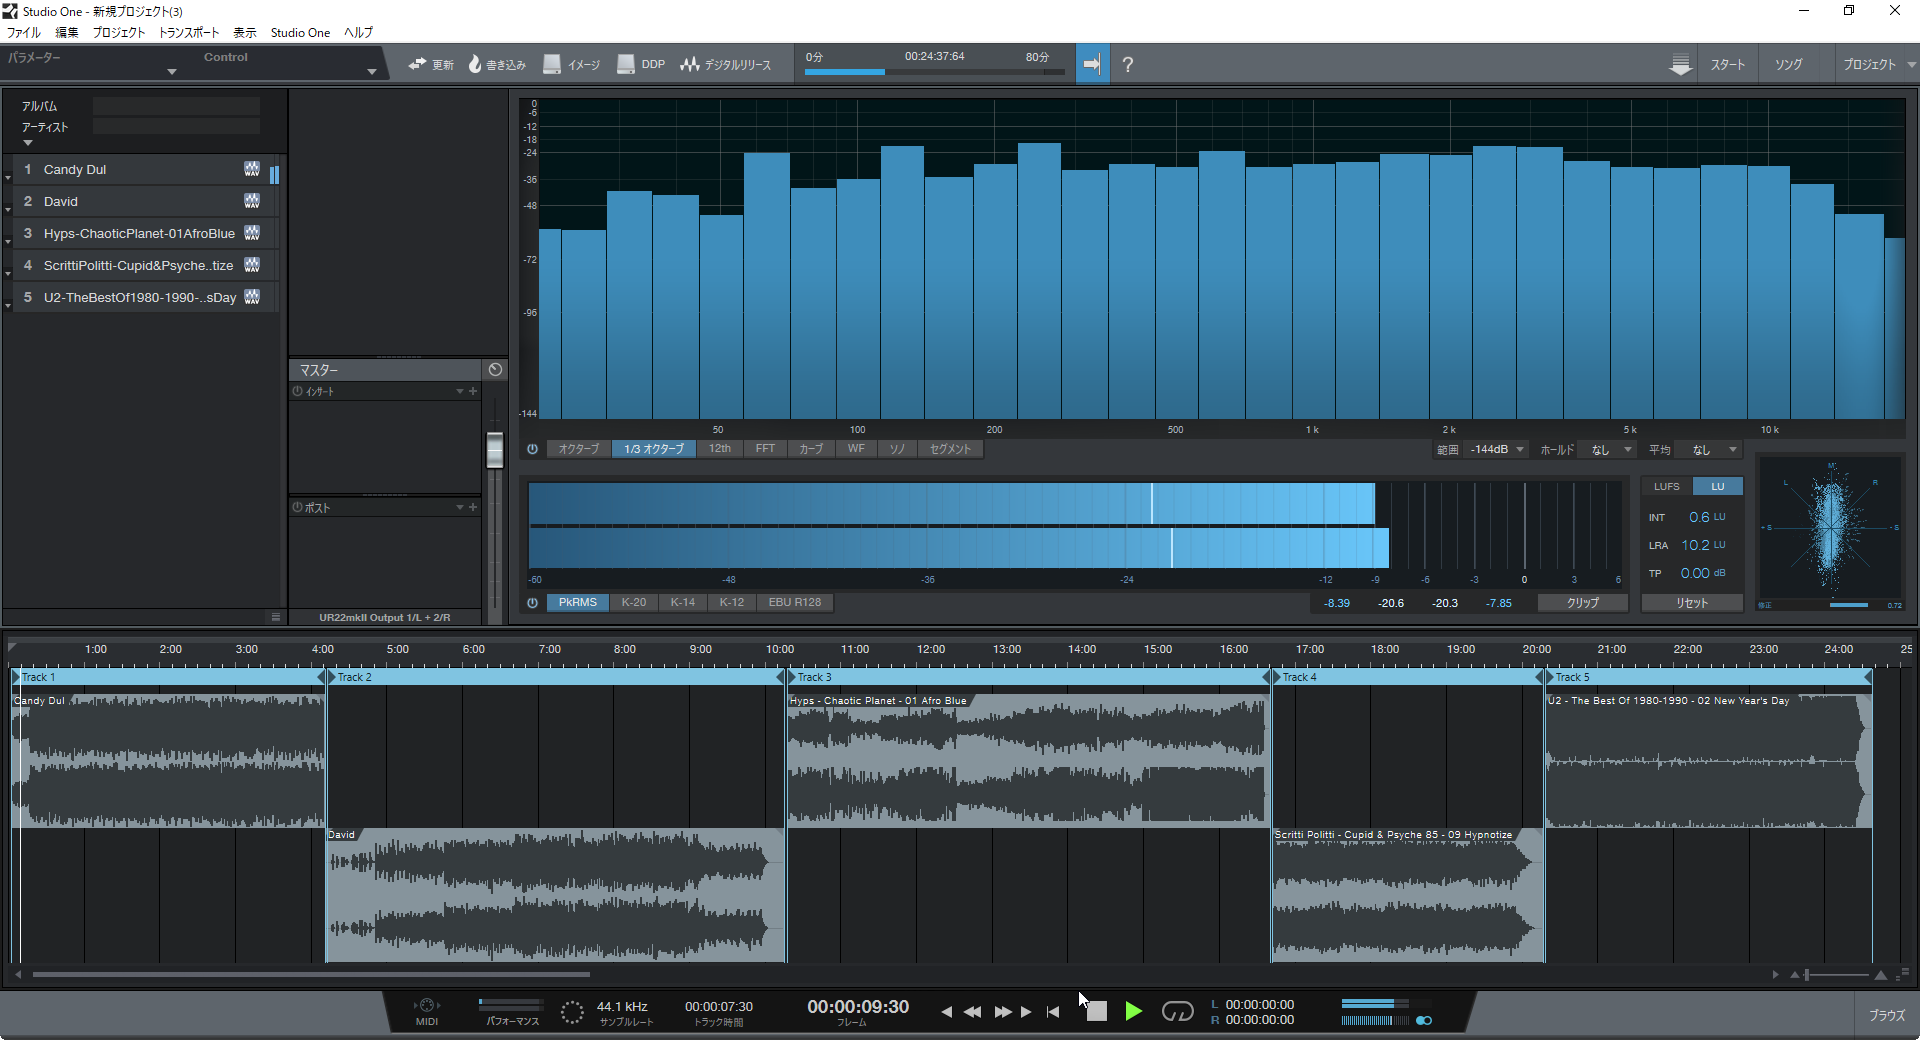1920x1040 pixels.
Task: Open the パラメーター dropdown arrow
Action: tap(172, 72)
